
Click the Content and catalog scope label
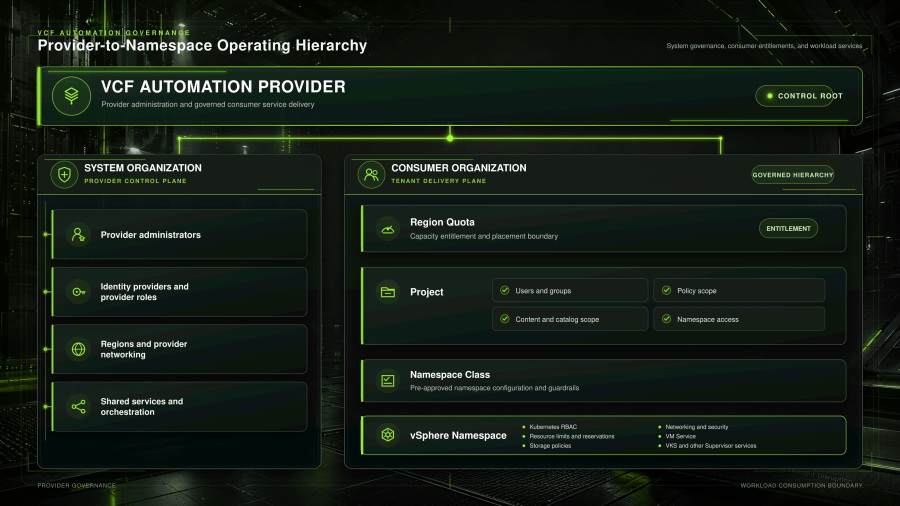557,320
